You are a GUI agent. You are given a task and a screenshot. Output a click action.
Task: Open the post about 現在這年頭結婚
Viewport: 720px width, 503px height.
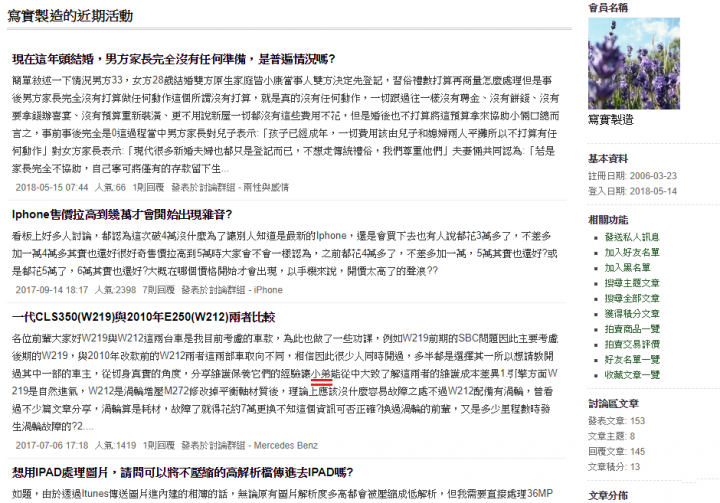point(174,59)
